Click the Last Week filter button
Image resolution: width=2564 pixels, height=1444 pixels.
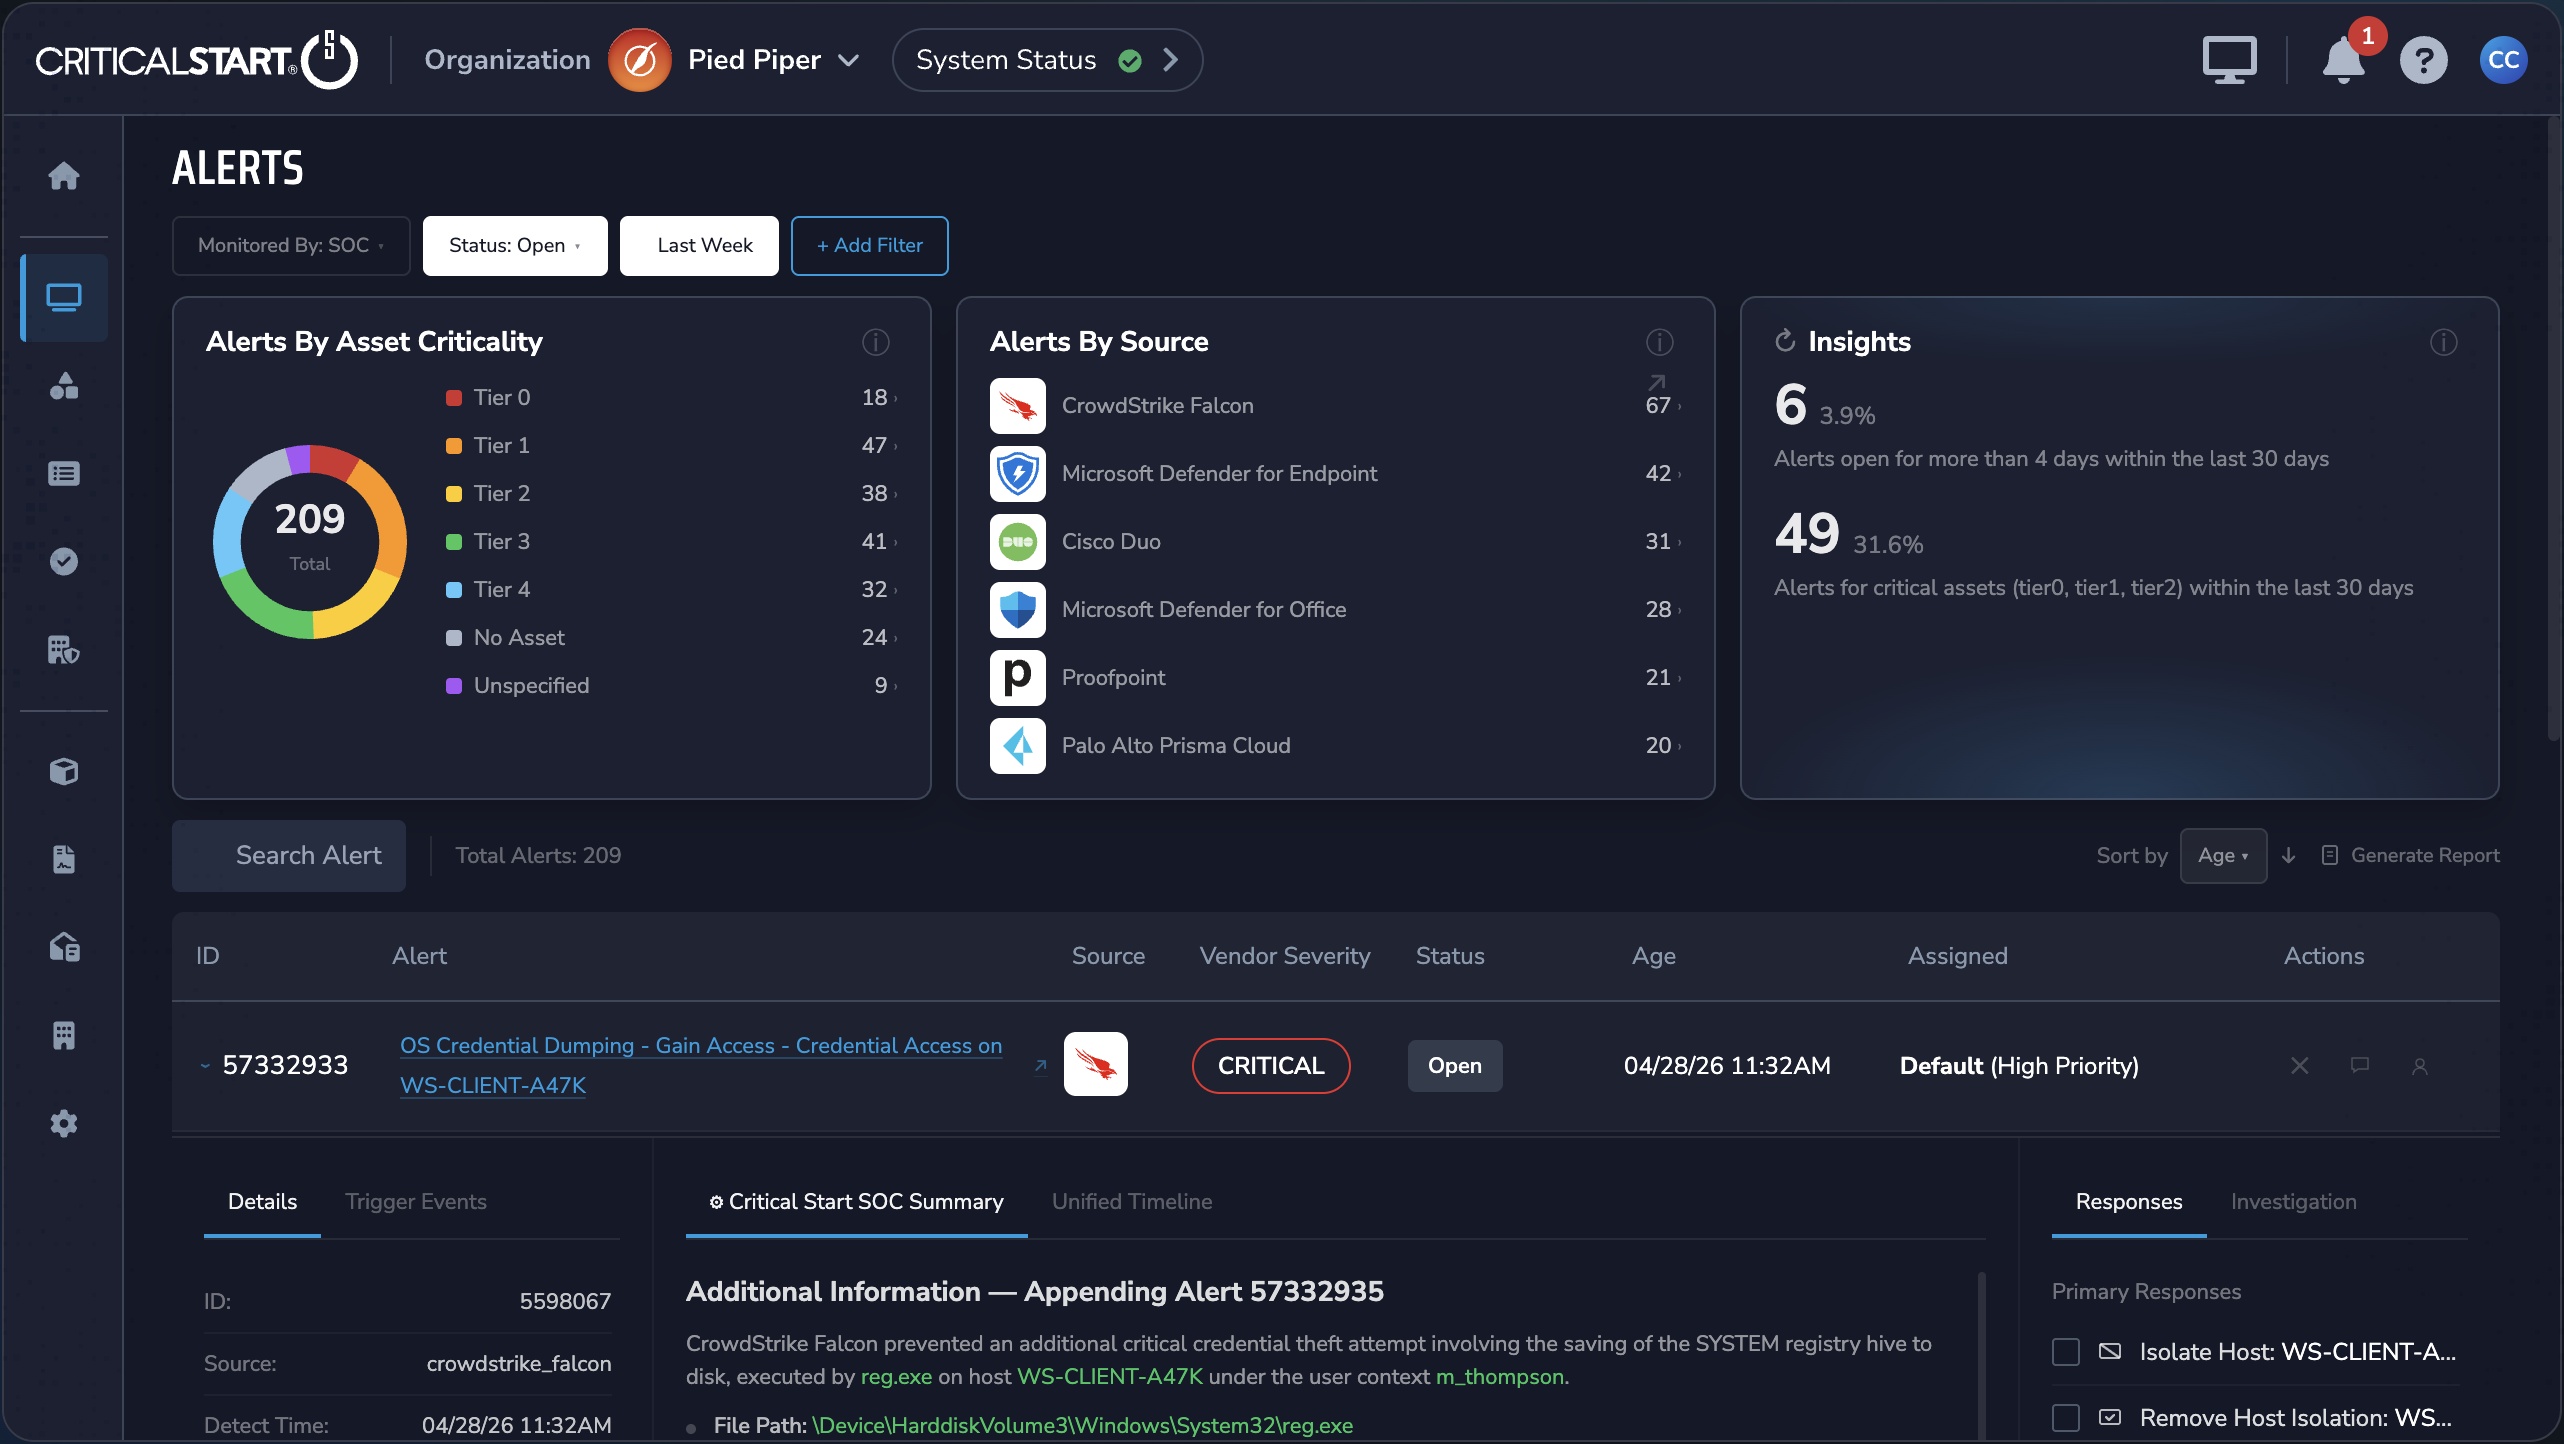click(x=698, y=245)
